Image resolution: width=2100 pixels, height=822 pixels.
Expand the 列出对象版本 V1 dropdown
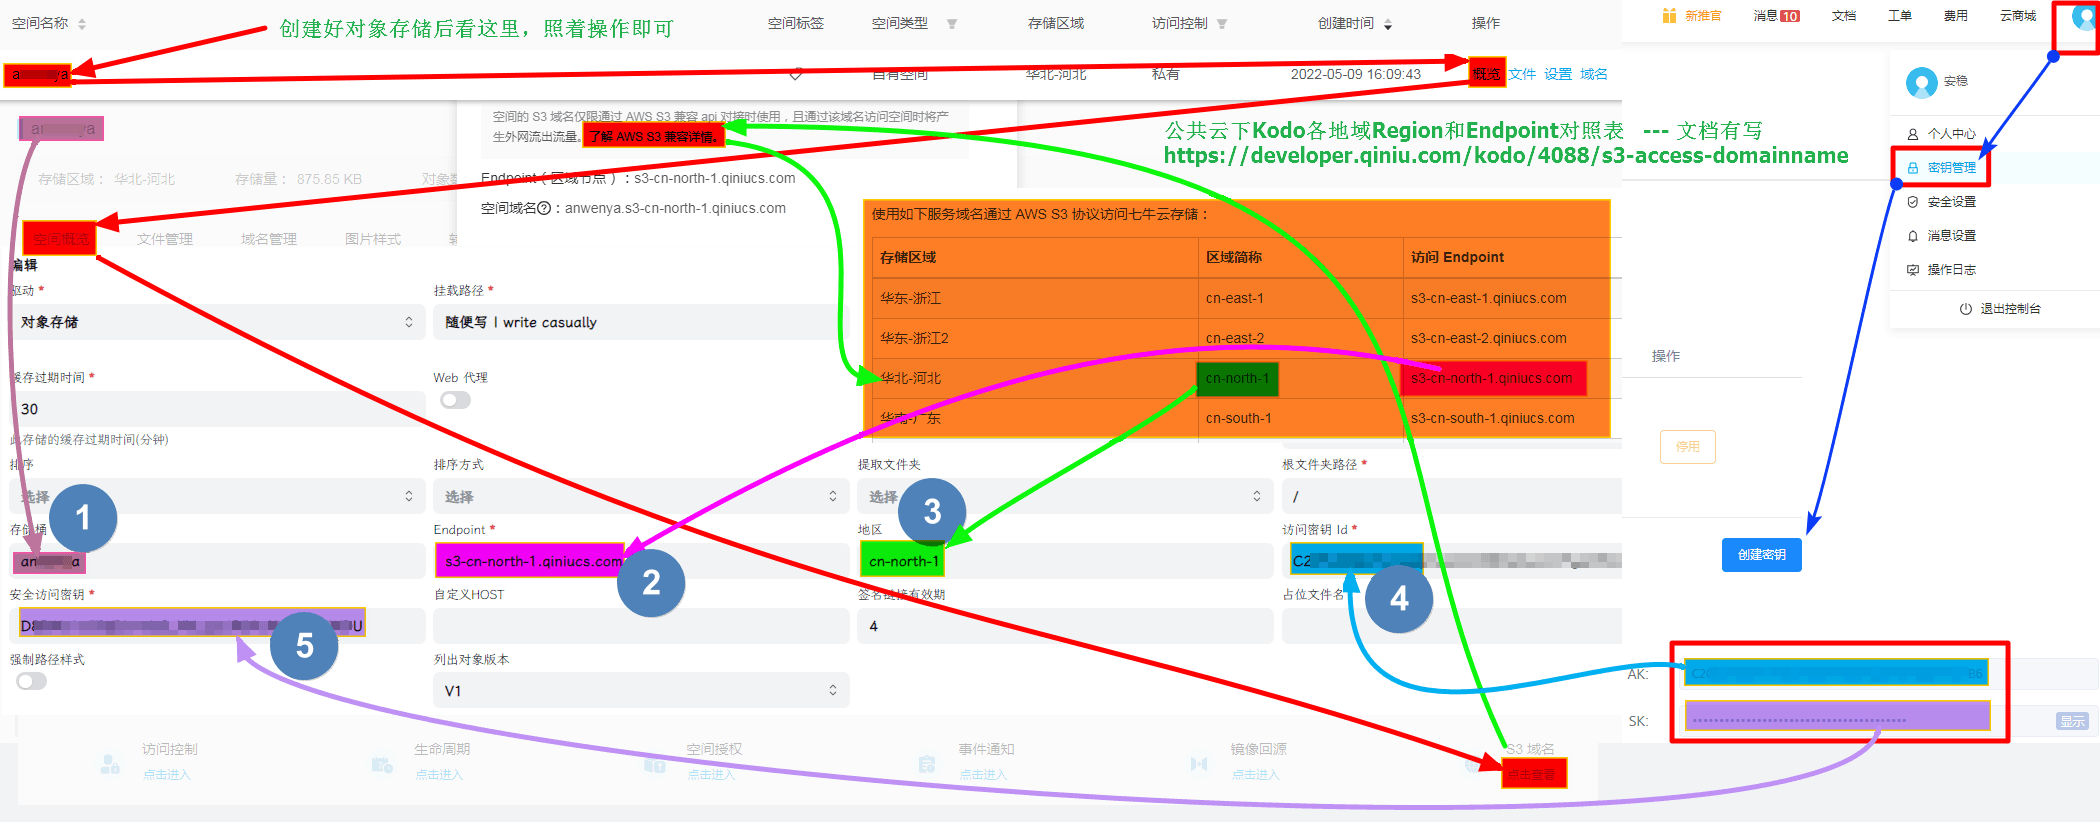coord(640,691)
